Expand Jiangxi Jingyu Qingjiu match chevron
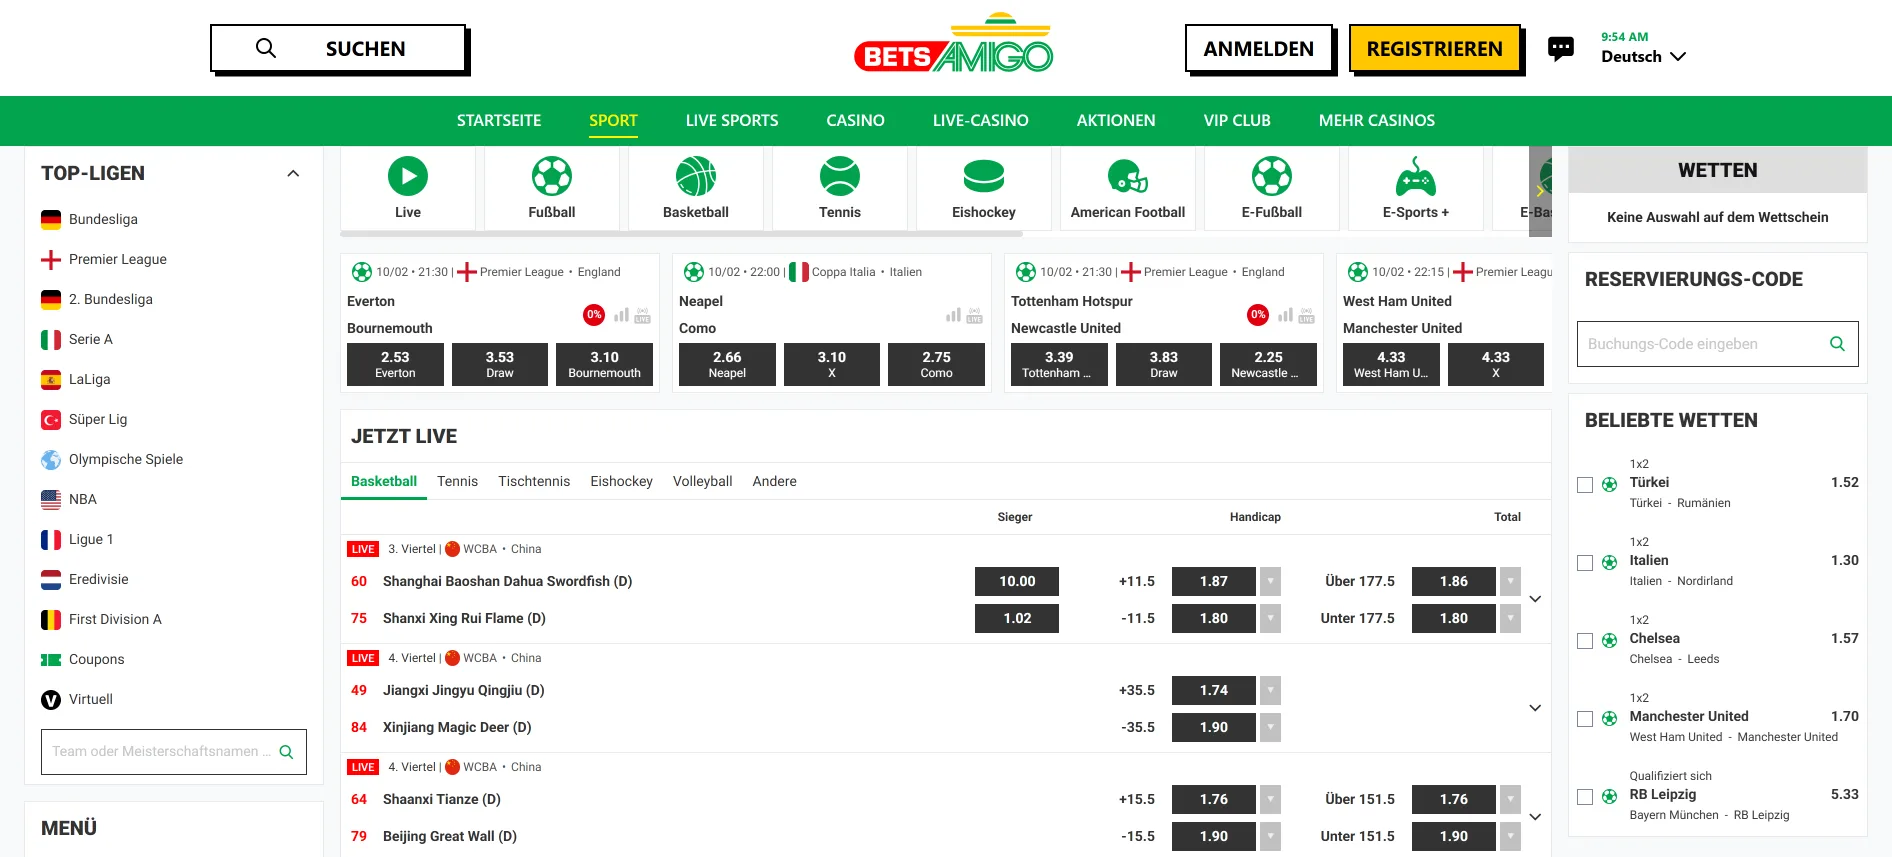The image size is (1892, 857). [1535, 708]
